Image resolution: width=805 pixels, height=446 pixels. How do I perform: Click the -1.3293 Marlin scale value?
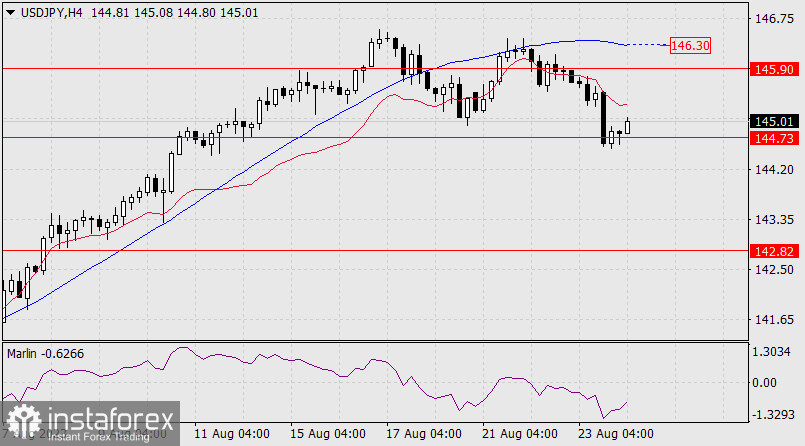pos(773,415)
